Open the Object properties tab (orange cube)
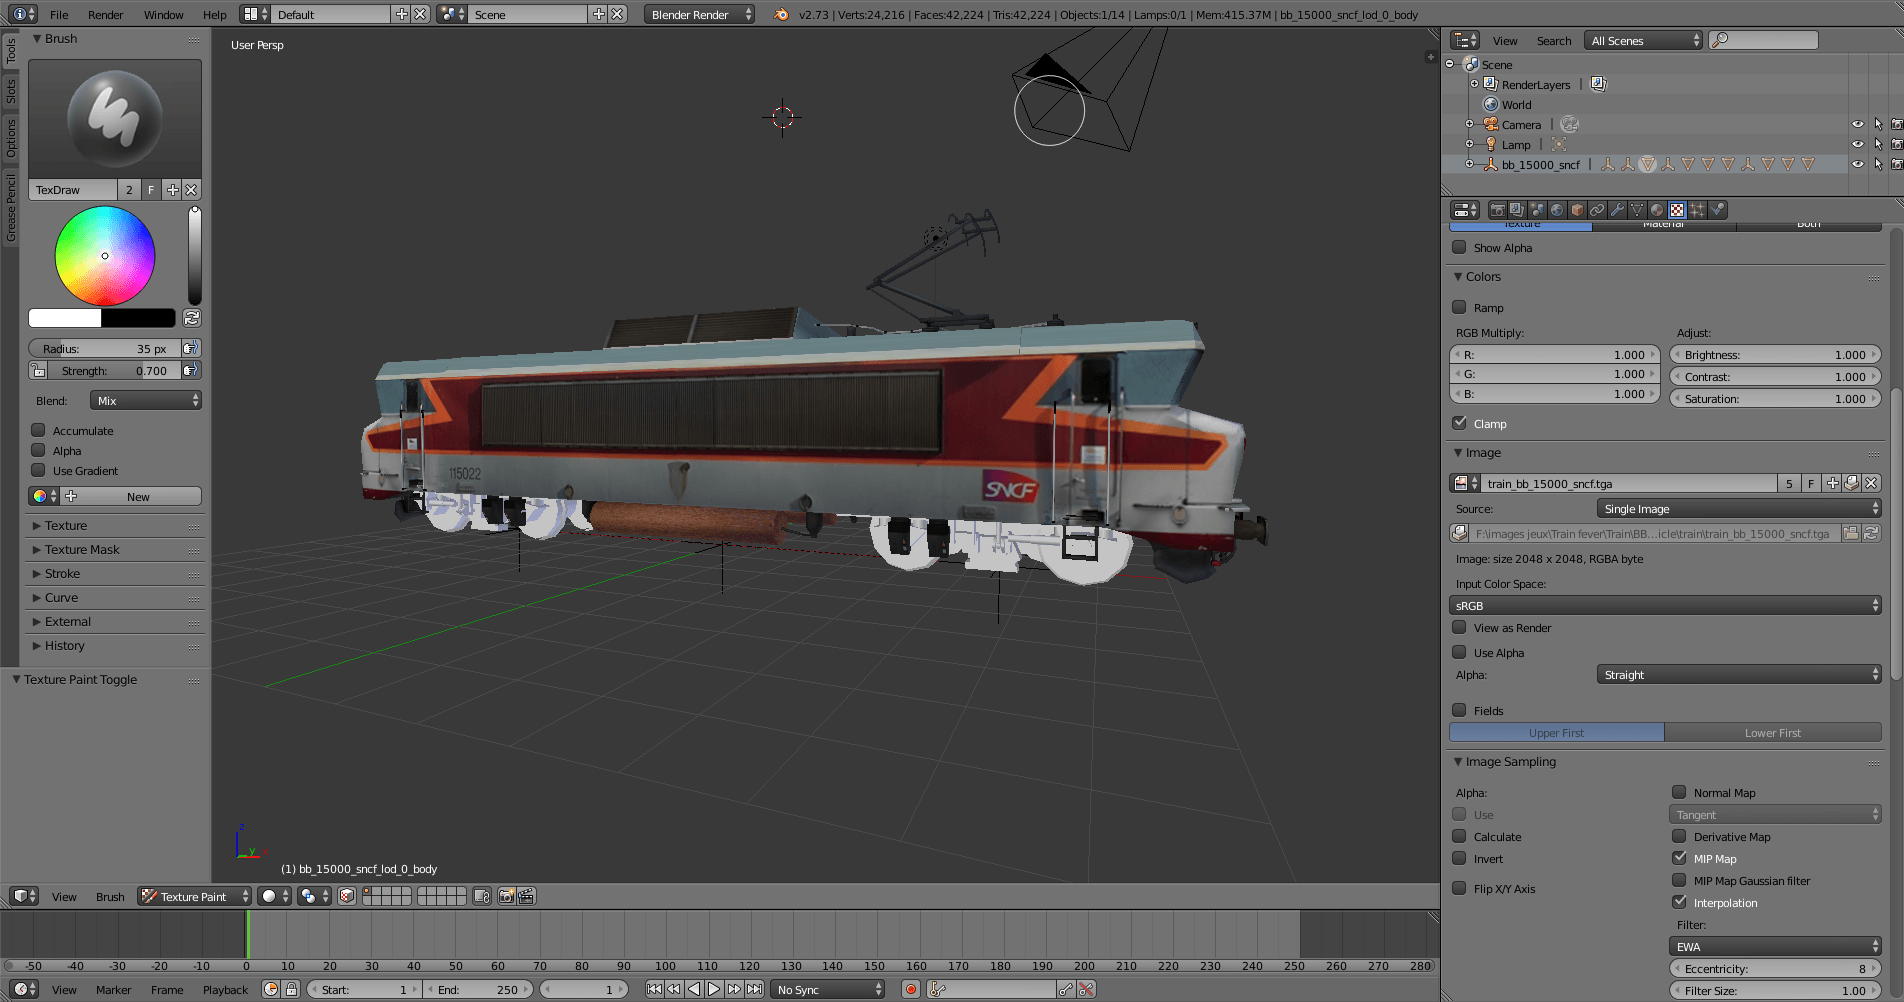Image resolution: width=1904 pixels, height=1002 pixels. point(1577,210)
